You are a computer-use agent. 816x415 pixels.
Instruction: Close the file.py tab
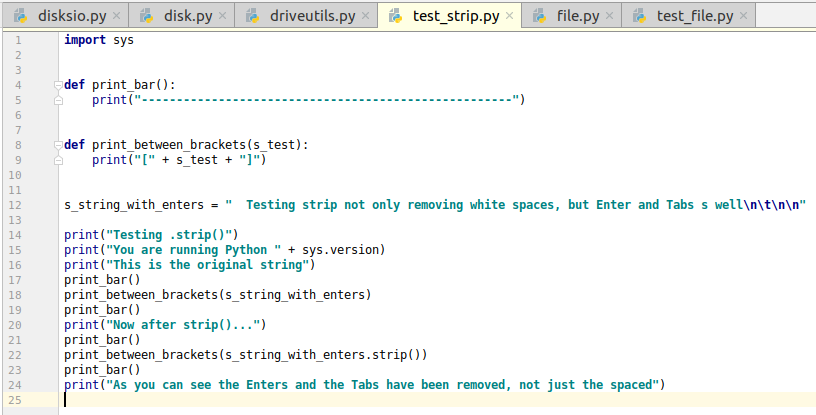[608, 17]
